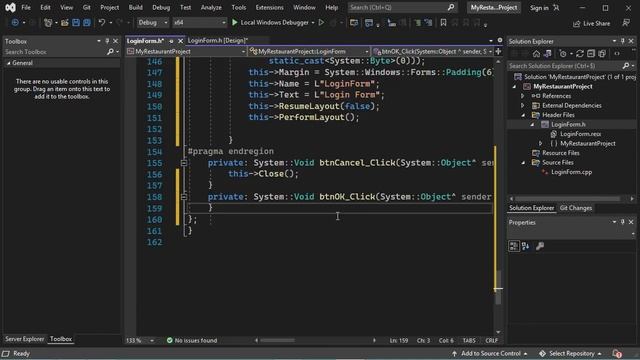Click the New Project icon in the toolbar
The height and width of the screenshot is (360, 640).
[48, 23]
